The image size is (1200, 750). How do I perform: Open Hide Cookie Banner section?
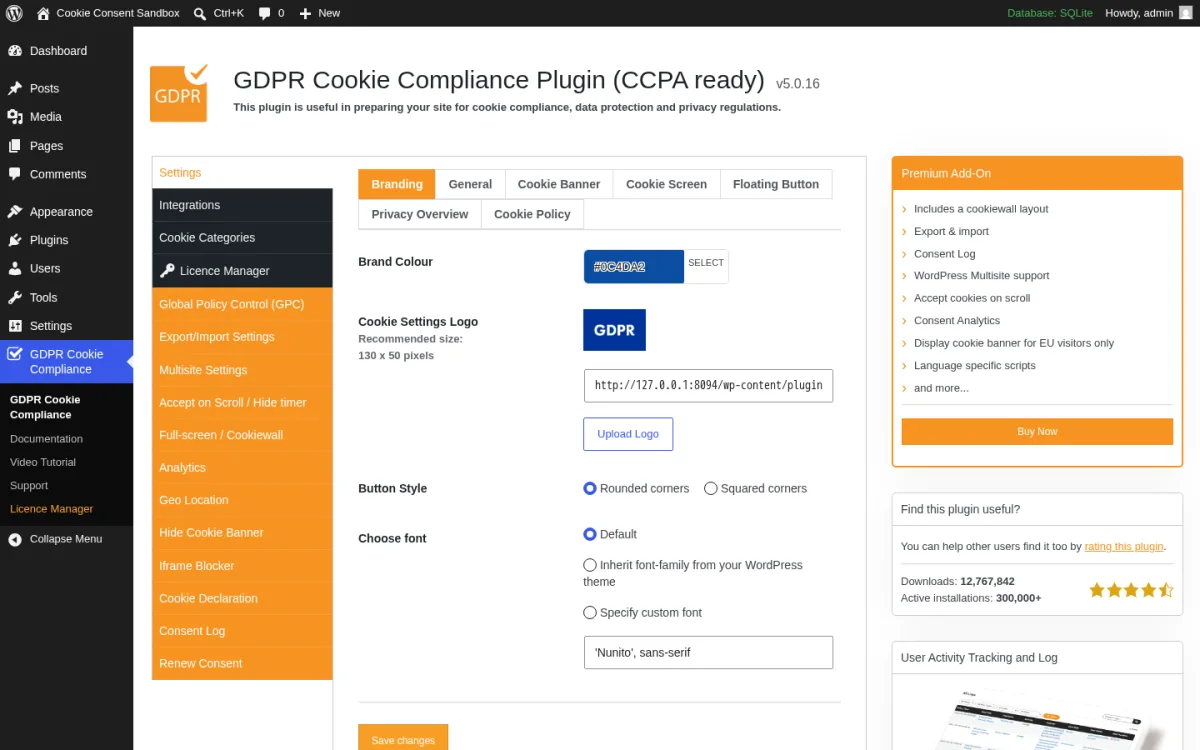tap(242, 533)
